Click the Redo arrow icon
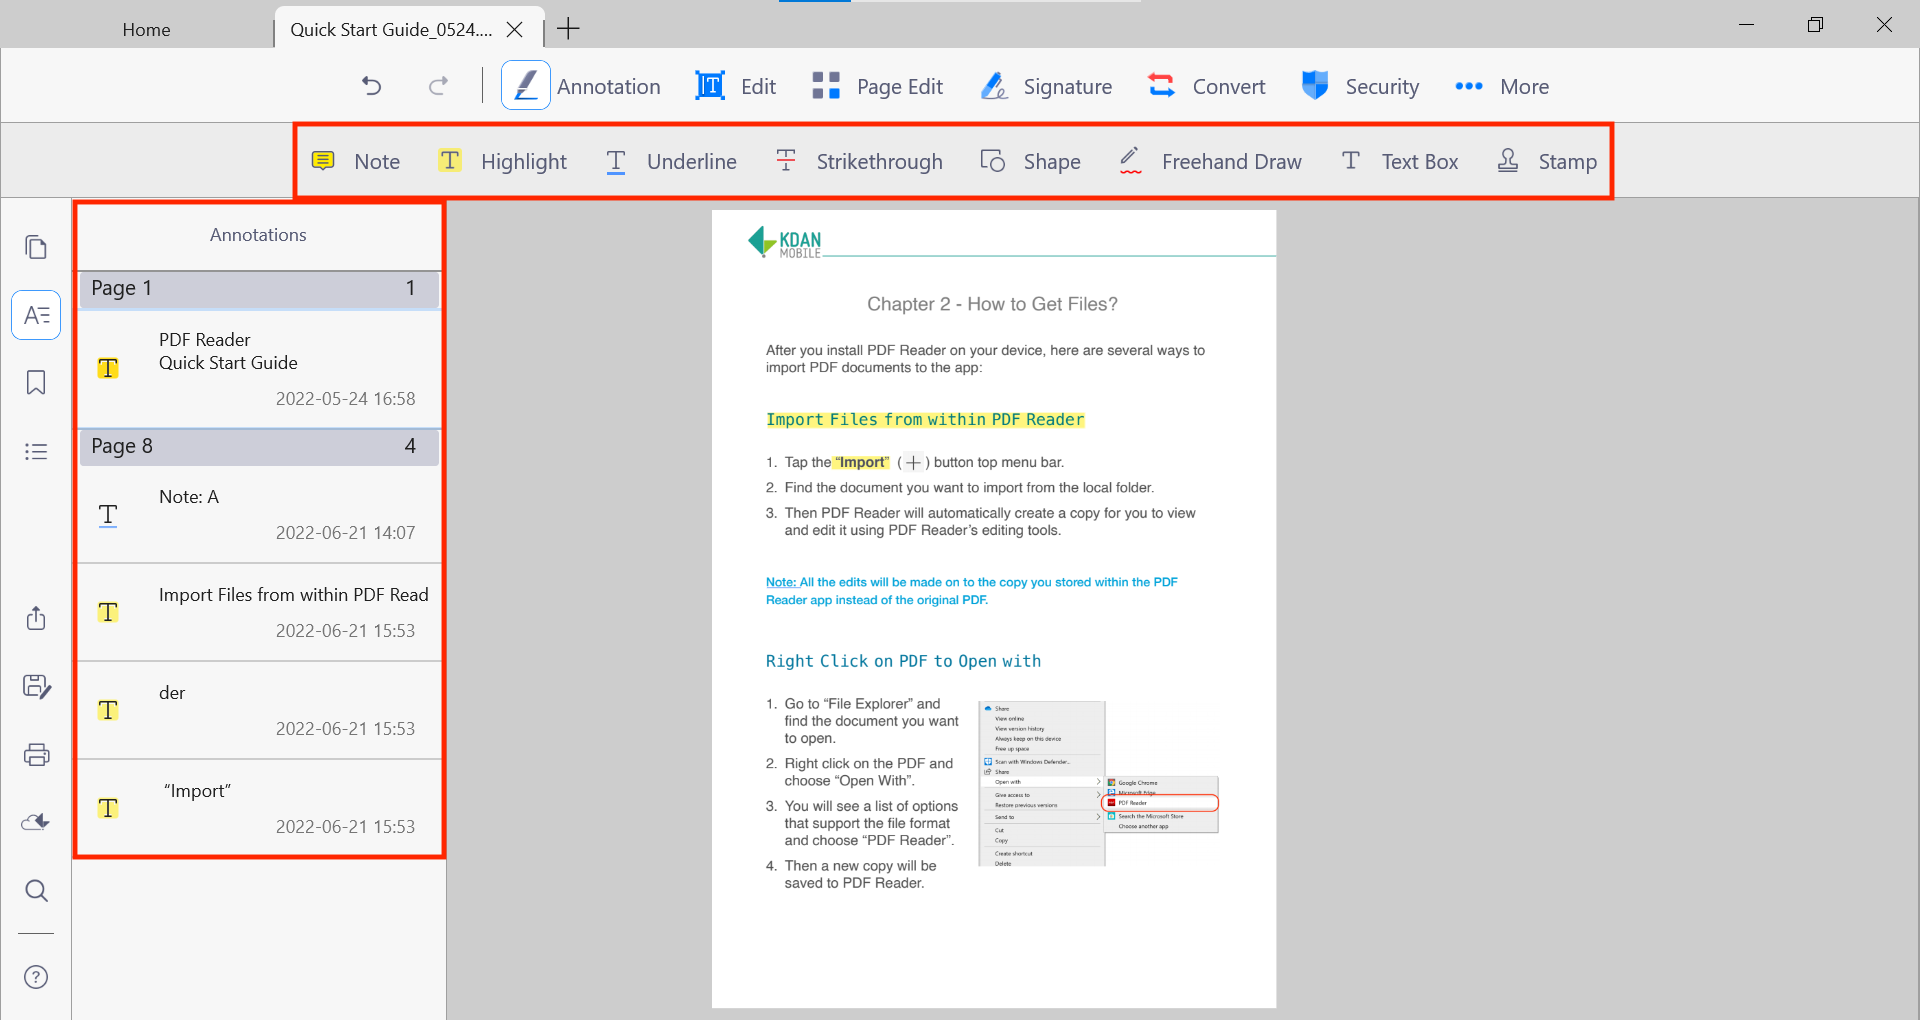Image resolution: width=1920 pixels, height=1020 pixels. (438, 86)
